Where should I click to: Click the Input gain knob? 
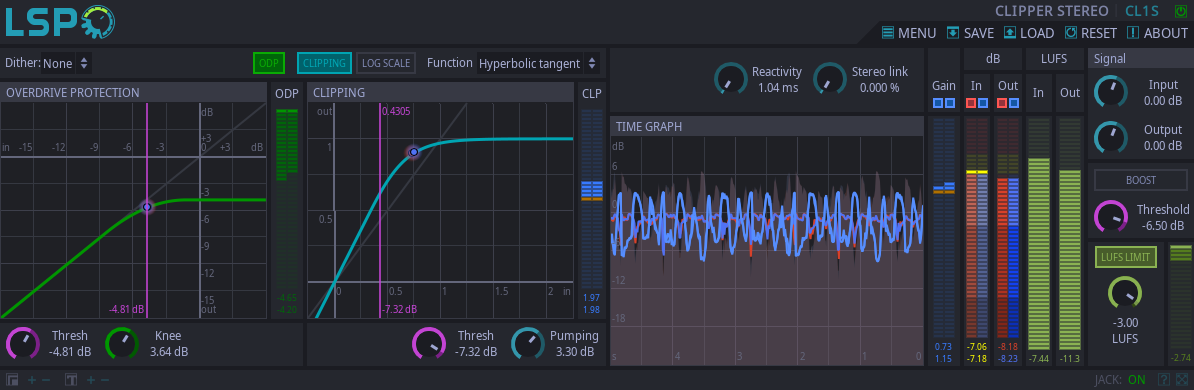click(1110, 91)
